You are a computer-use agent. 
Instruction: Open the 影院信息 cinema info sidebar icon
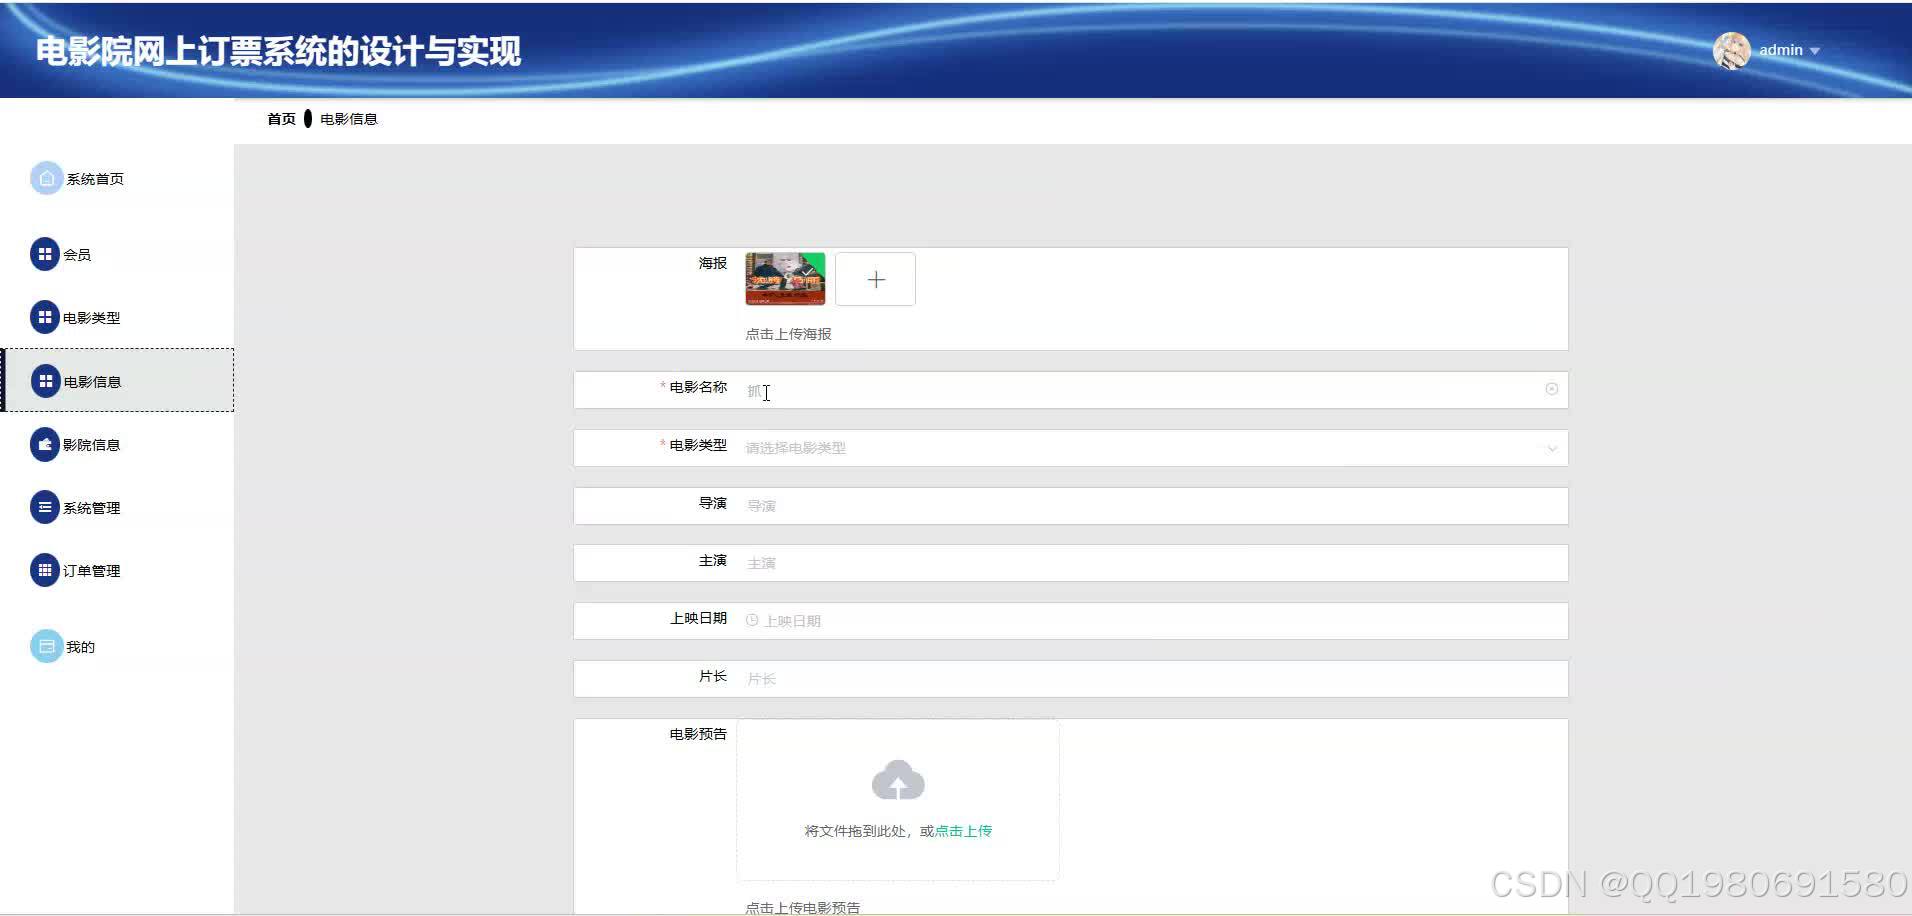tap(45, 443)
